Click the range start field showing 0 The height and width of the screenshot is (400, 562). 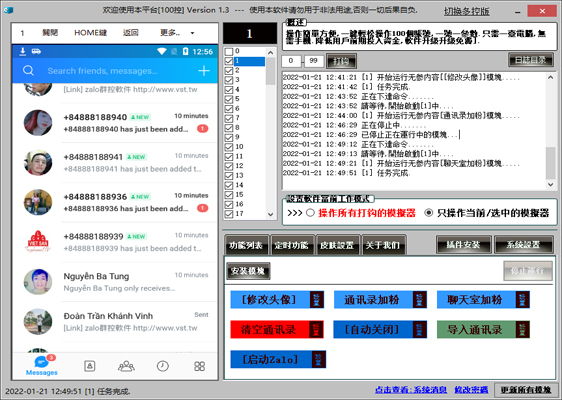click(291, 61)
